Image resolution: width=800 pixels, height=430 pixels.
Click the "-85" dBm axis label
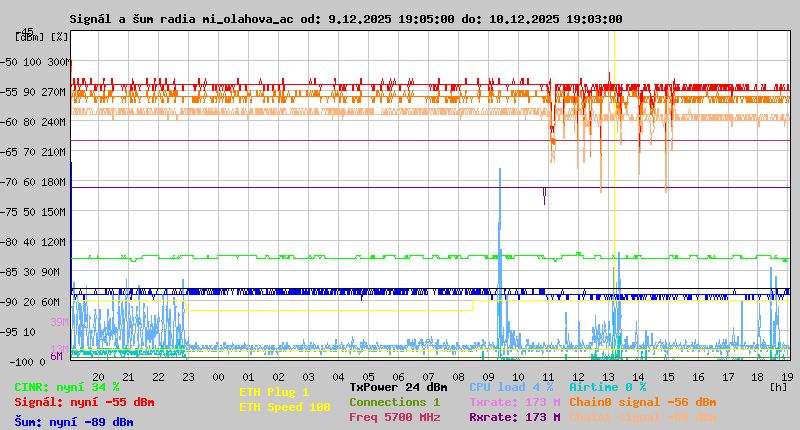tap(9, 272)
